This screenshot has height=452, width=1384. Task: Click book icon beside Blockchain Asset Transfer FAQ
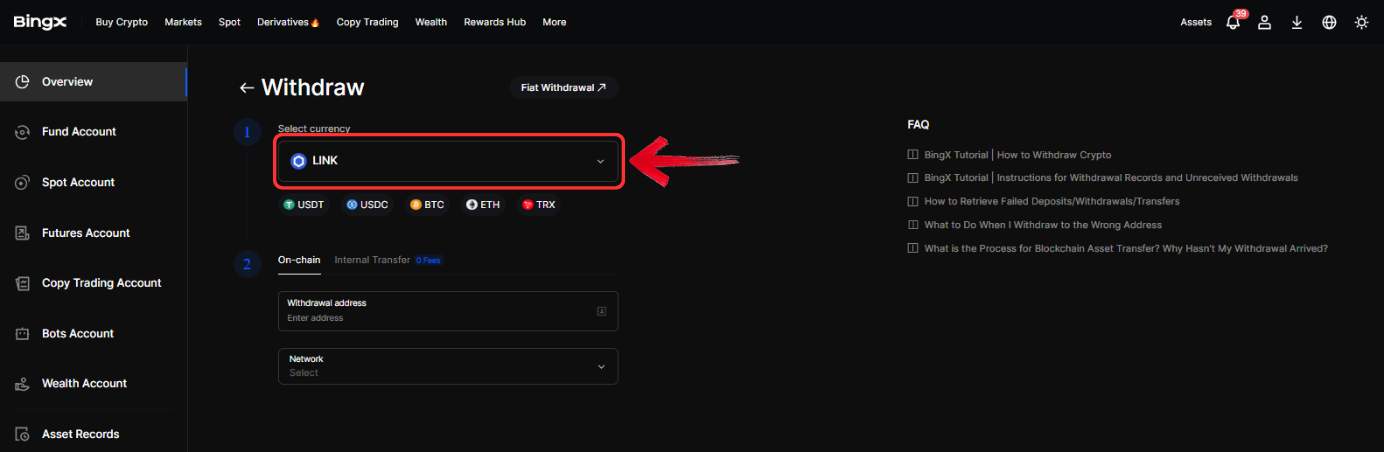pos(912,248)
